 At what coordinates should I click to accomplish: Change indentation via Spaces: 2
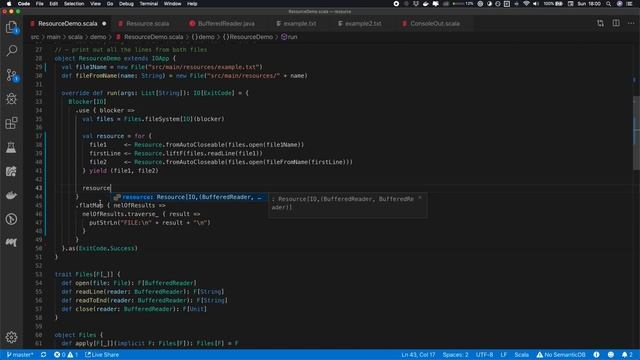456,355
